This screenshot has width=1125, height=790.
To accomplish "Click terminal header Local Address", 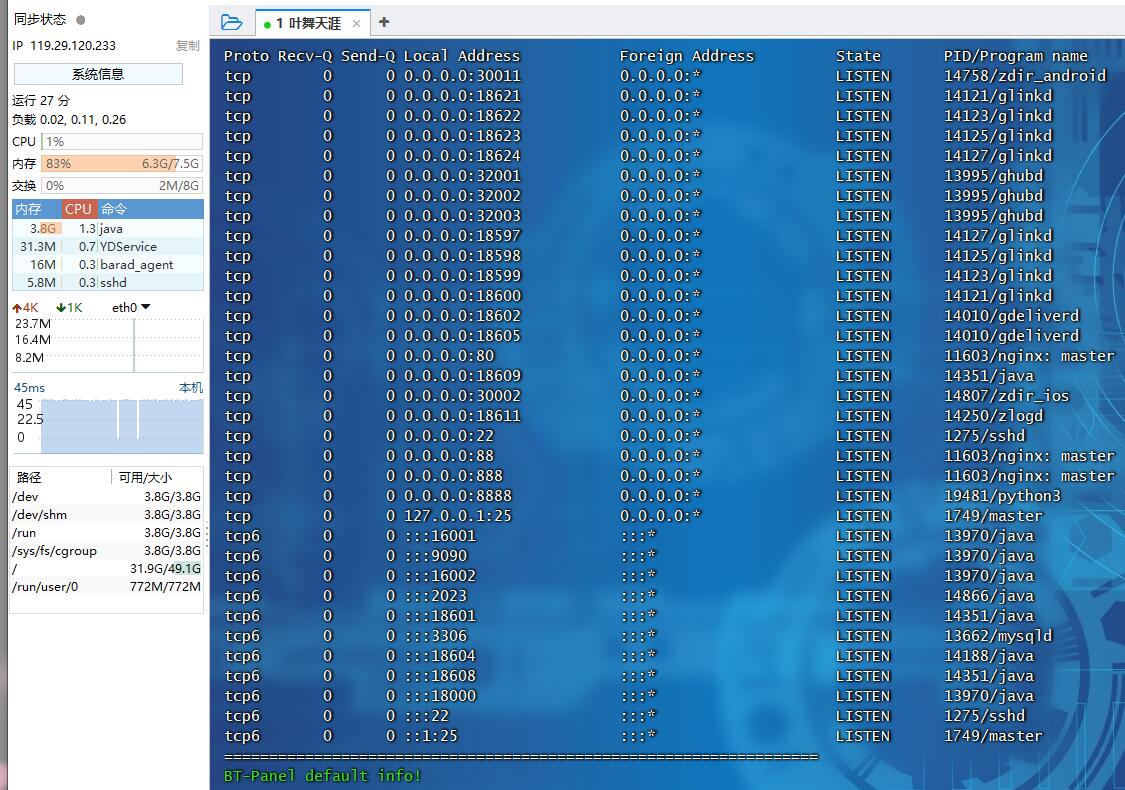I will [461, 56].
